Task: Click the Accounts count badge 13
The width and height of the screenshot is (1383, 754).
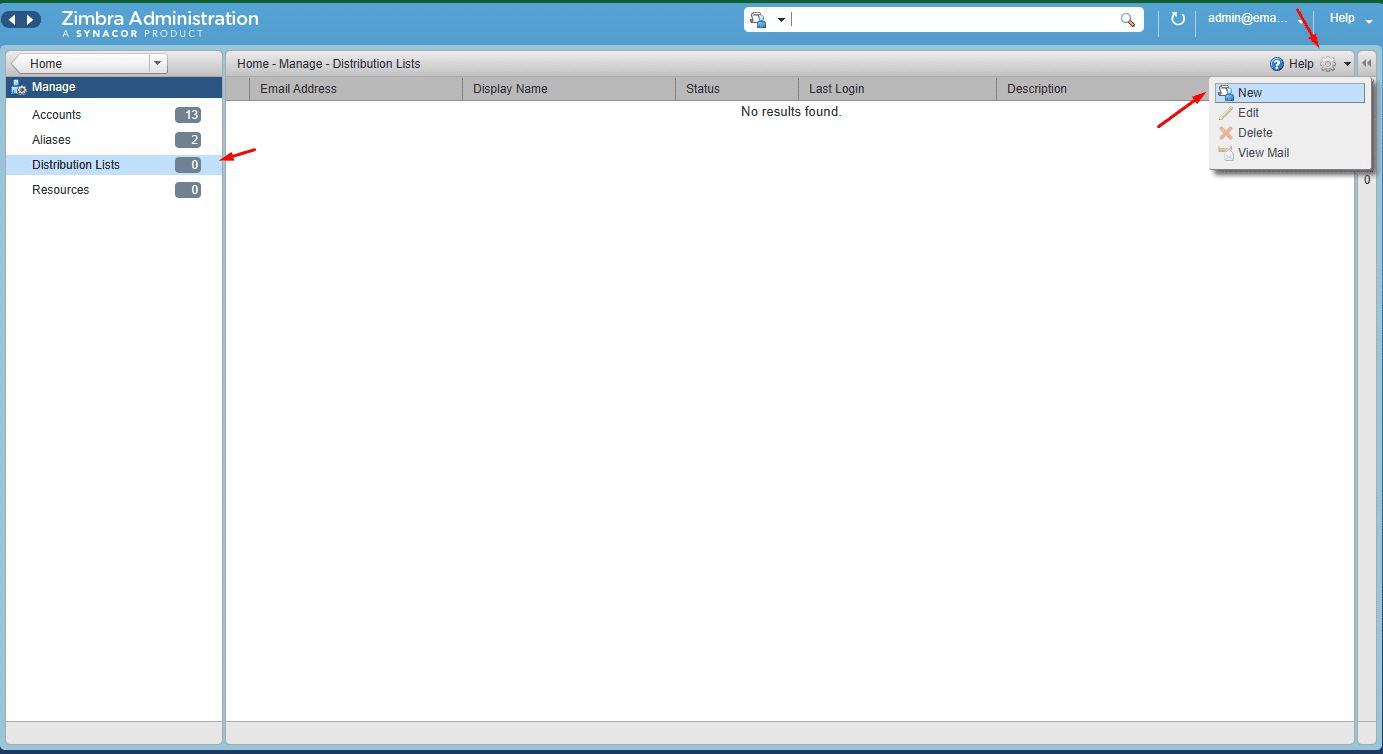Action: click(x=188, y=115)
